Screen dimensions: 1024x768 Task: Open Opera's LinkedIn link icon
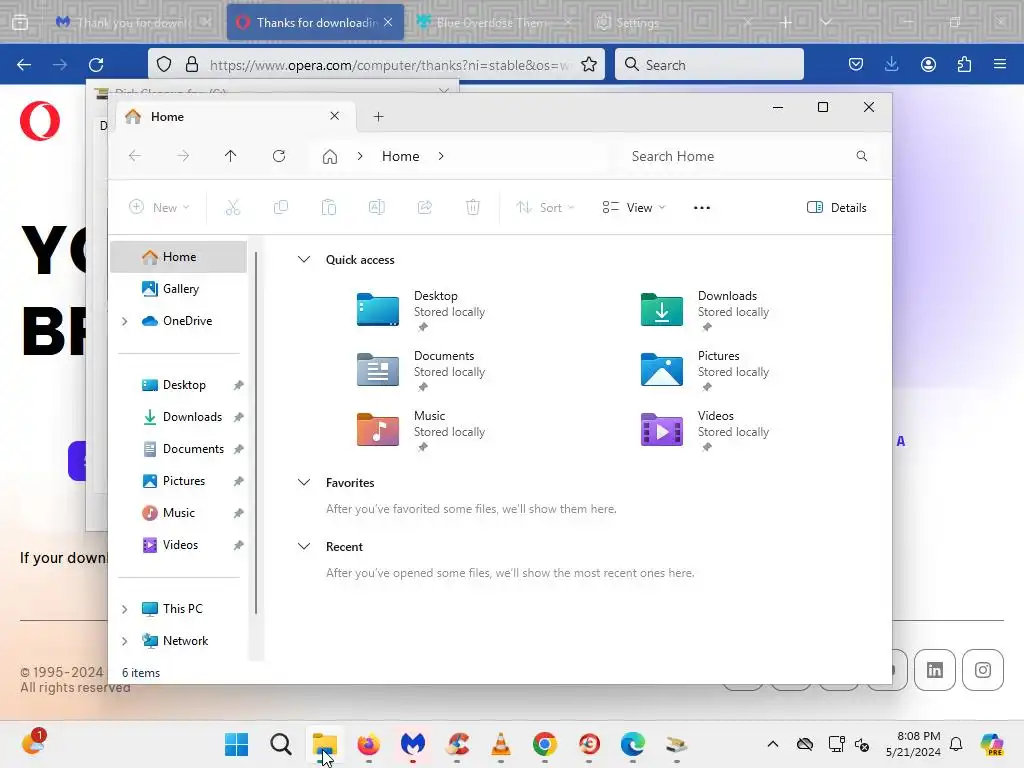click(935, 670)
